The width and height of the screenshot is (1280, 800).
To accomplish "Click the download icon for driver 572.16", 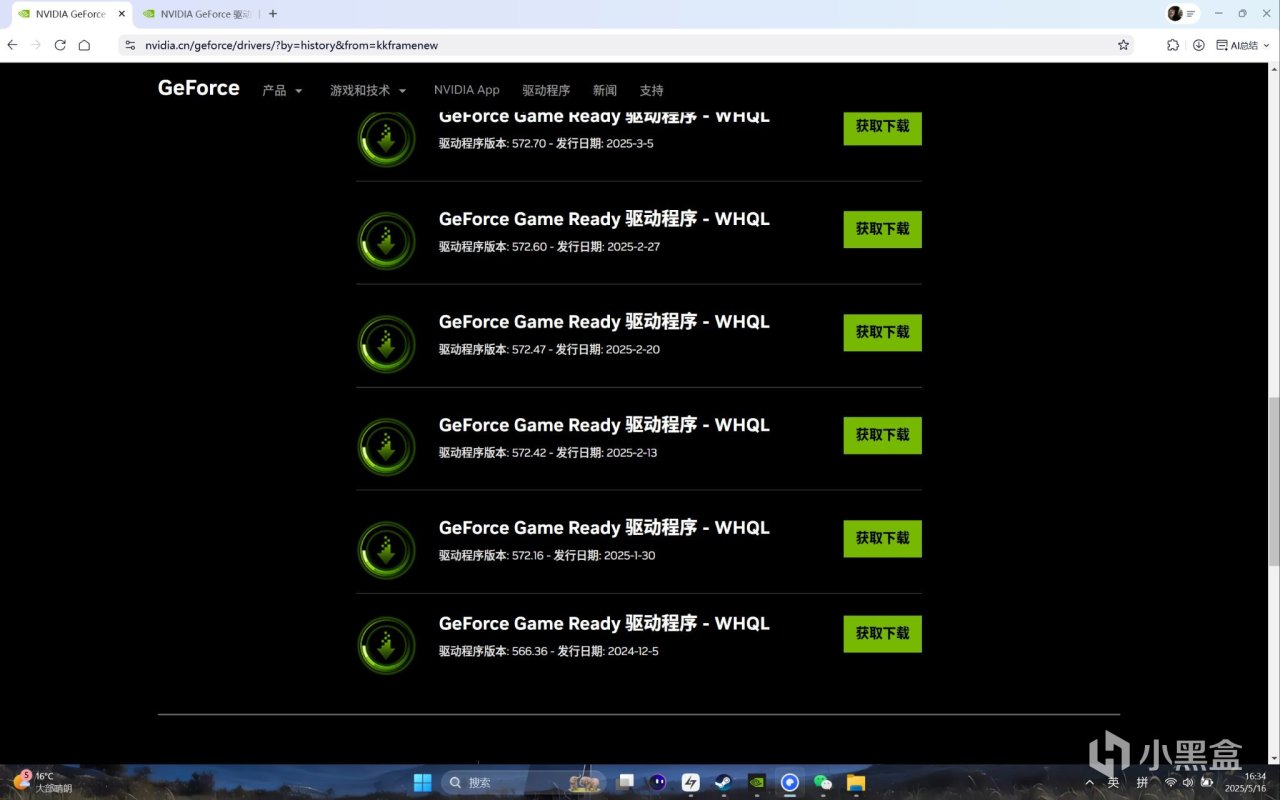I will (386, 550).
